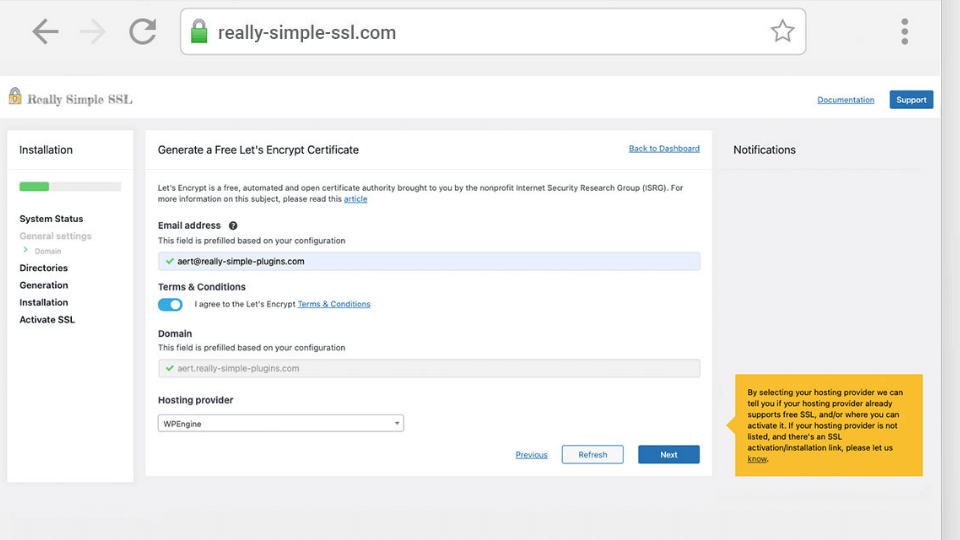
Task: Open the Back to Dashboard link
Action: coord(664,149)
